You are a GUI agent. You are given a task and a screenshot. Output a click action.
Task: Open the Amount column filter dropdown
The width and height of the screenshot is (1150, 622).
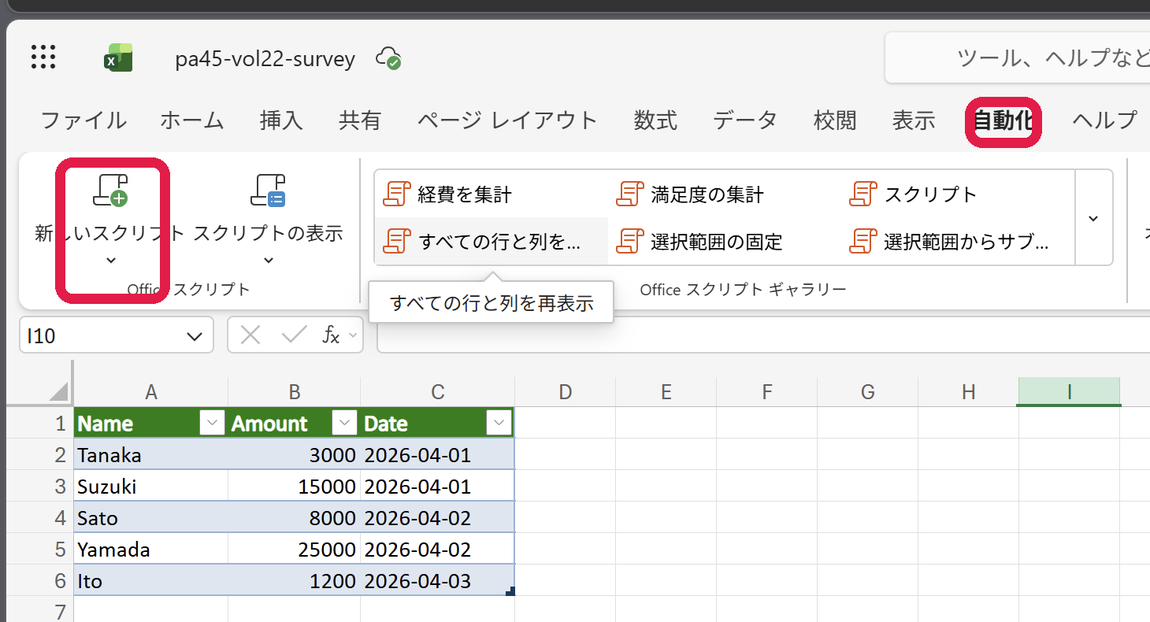coord(344,422)
